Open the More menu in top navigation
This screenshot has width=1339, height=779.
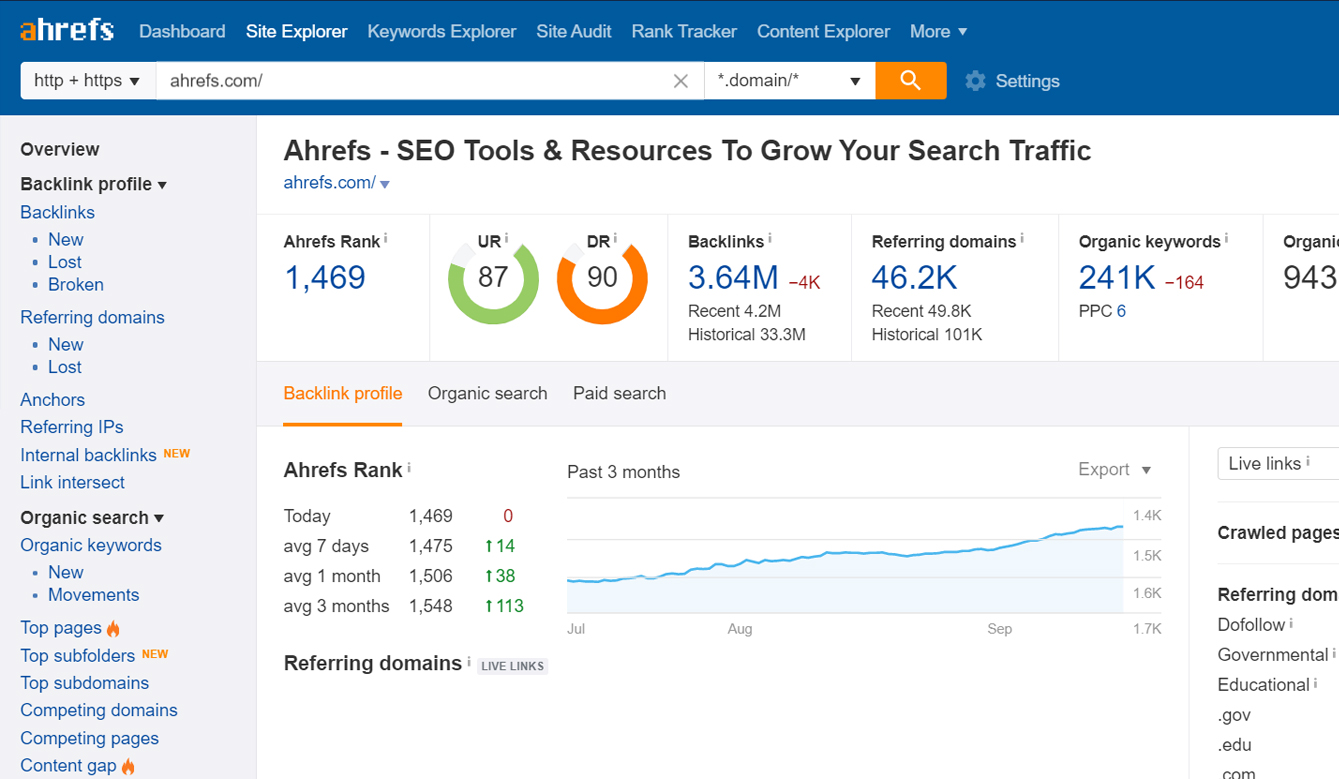[x=938, y=31]
